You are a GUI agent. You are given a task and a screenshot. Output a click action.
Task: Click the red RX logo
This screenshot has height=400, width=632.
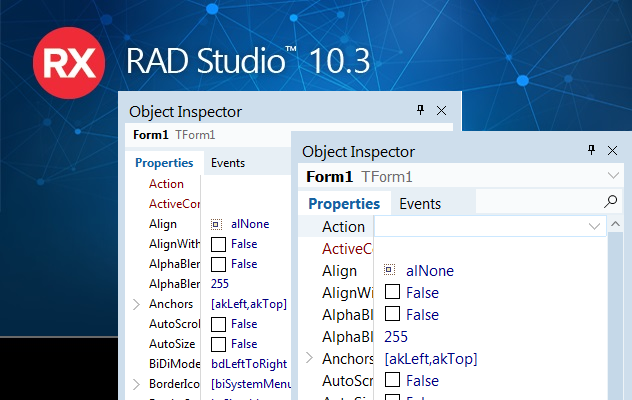[69, 63]
